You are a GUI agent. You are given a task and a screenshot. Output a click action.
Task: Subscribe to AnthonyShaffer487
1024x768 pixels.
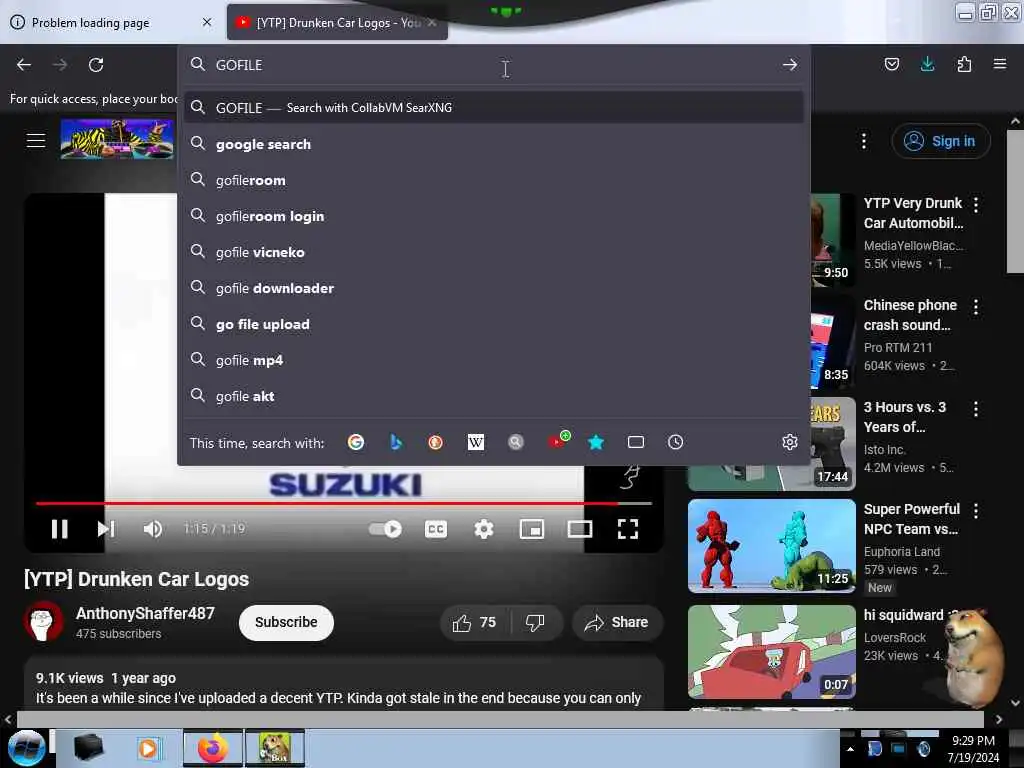286,622
